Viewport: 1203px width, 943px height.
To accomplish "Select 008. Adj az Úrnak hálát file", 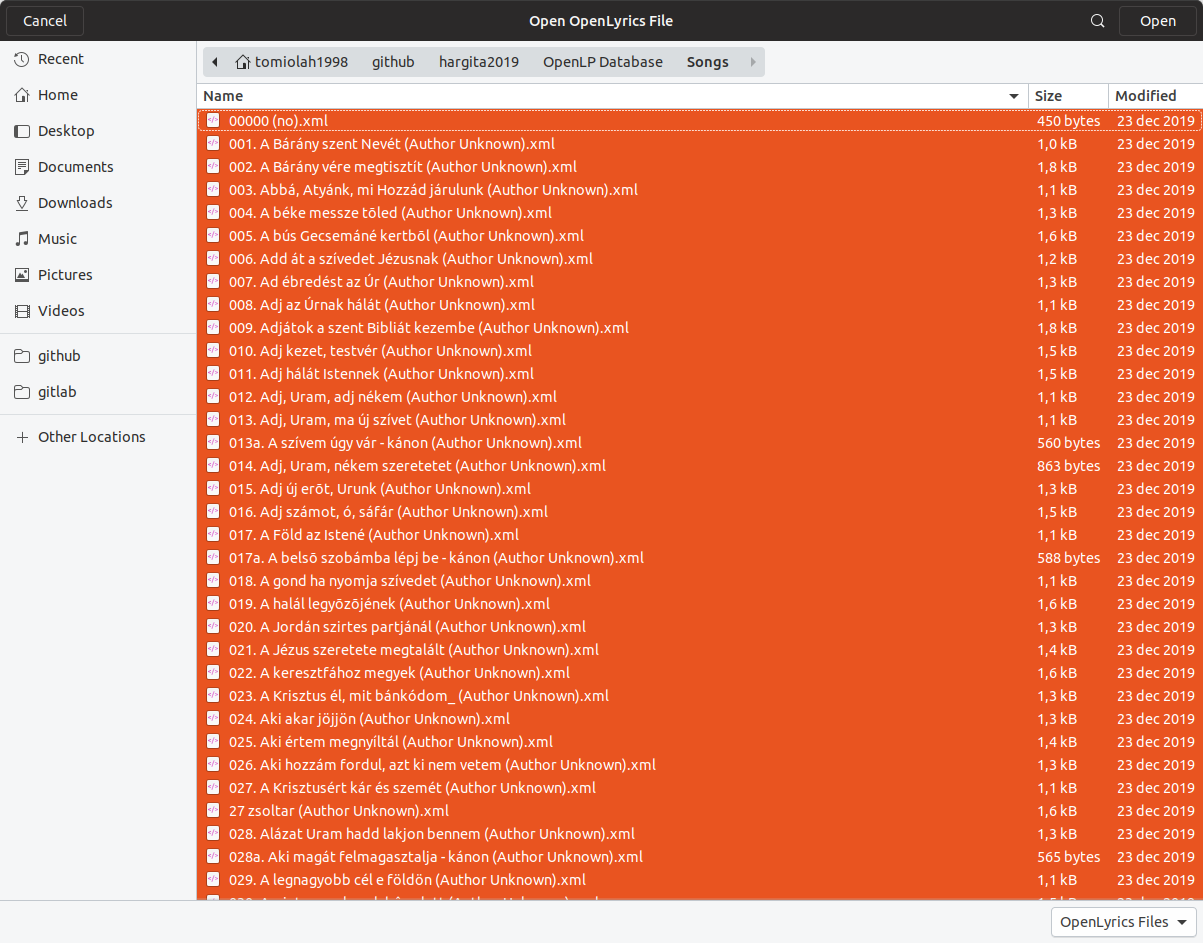I will coord(700,304).
